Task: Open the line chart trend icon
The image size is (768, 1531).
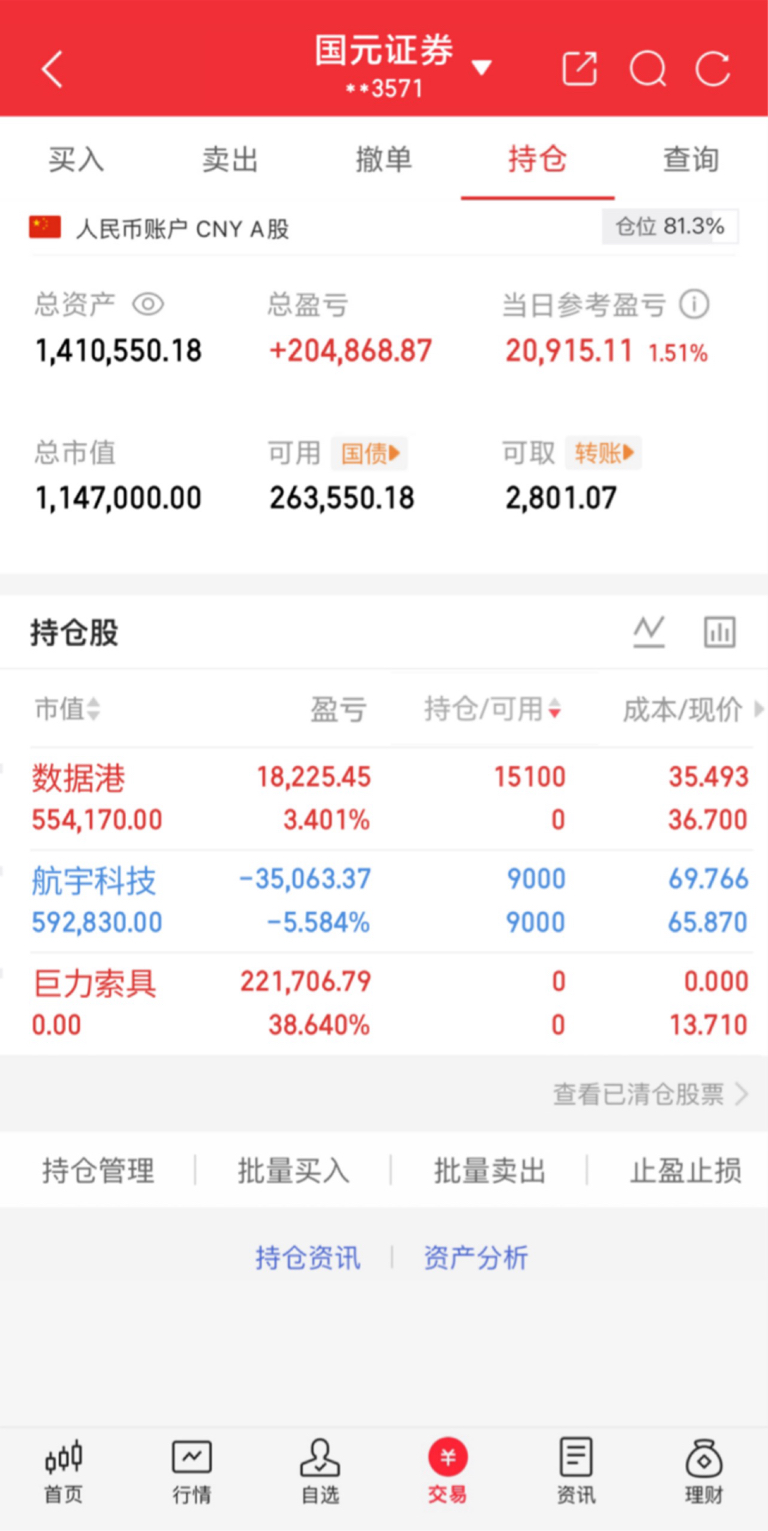Action: [649, 631]
